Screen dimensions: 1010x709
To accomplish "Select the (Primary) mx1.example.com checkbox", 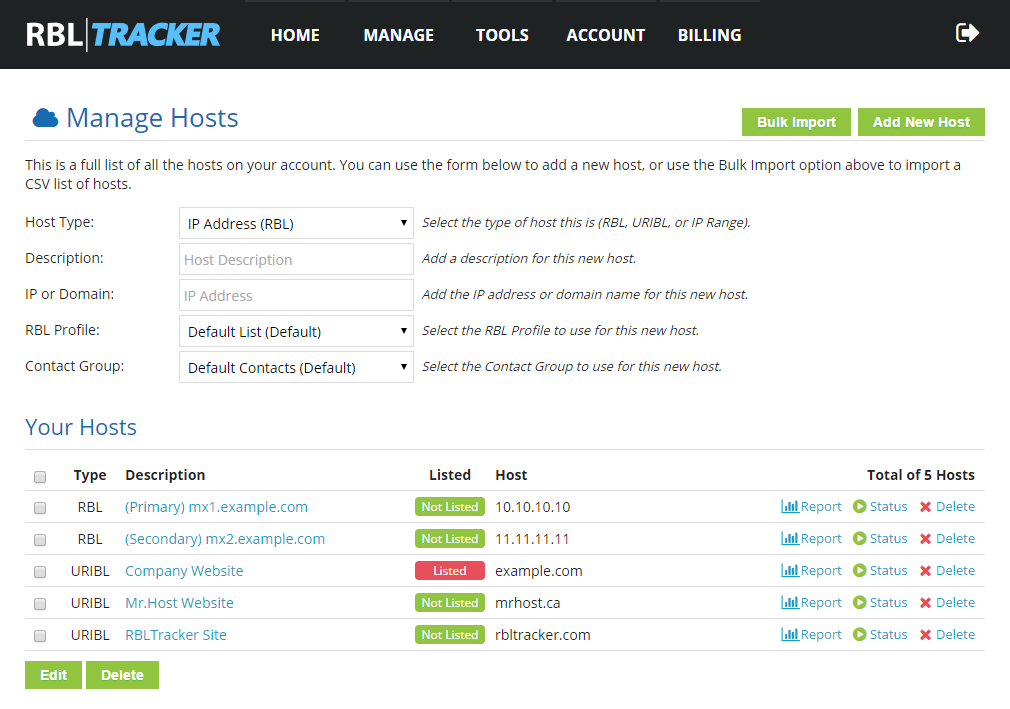I will coord(40,508).
